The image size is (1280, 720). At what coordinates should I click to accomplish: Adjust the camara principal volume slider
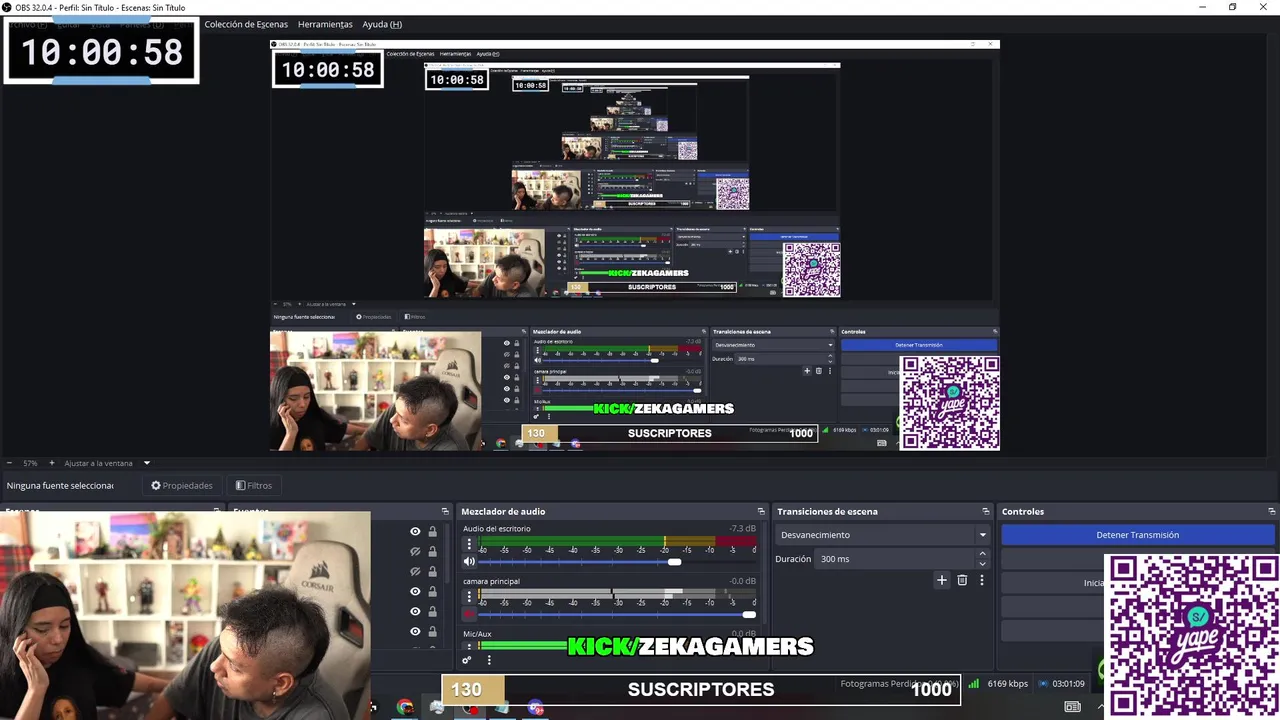tap(618, 614)
